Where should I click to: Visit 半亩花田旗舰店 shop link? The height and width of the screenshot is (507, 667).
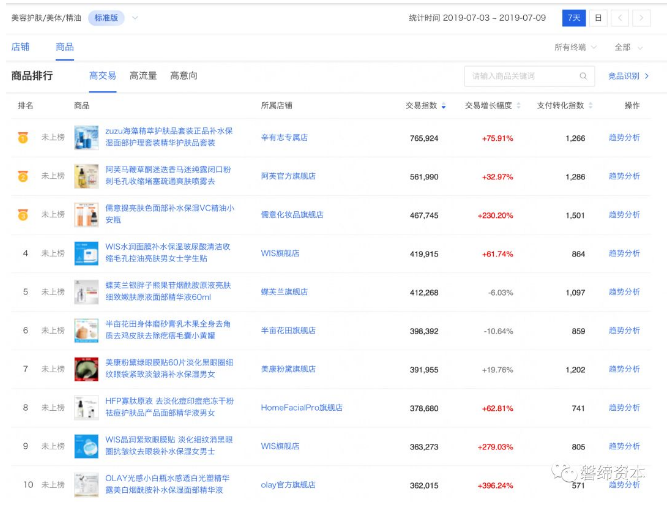pyautogui.click(x=288, y=330)
